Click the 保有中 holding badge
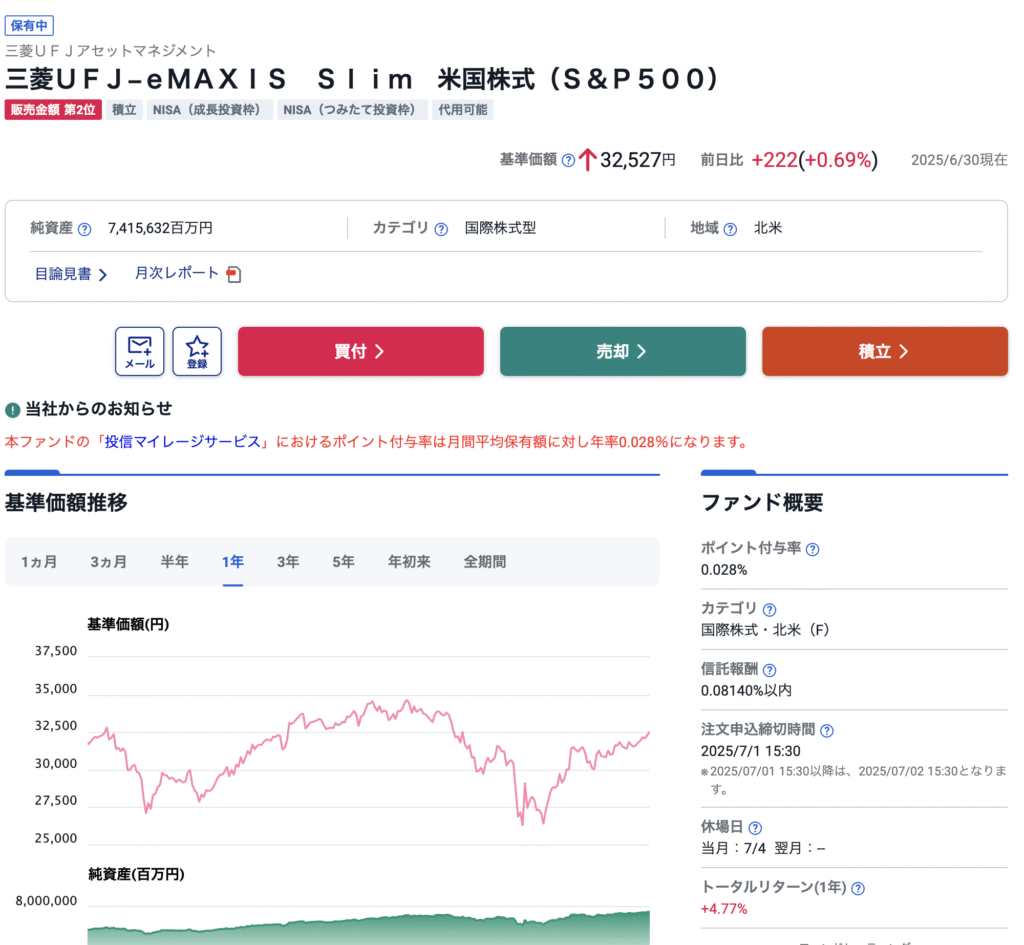This screenshot has width=1024, height=945. click(29, 25)
